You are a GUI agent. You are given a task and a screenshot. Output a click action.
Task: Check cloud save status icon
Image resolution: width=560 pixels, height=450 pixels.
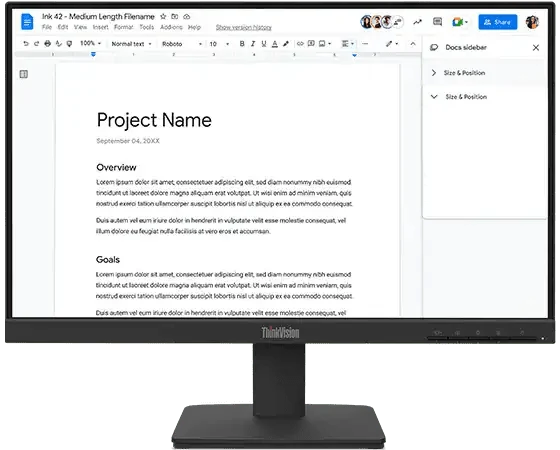coord(186,16)
